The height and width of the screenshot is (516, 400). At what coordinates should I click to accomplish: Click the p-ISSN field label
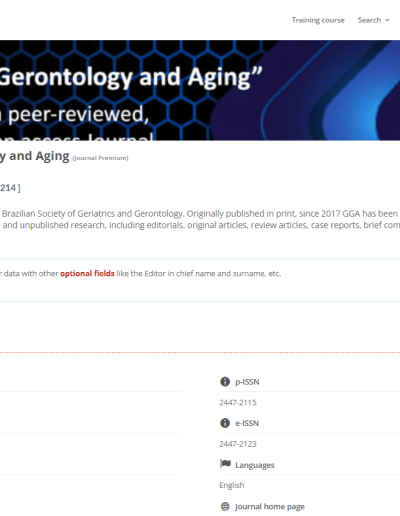[x=247, y=382]
